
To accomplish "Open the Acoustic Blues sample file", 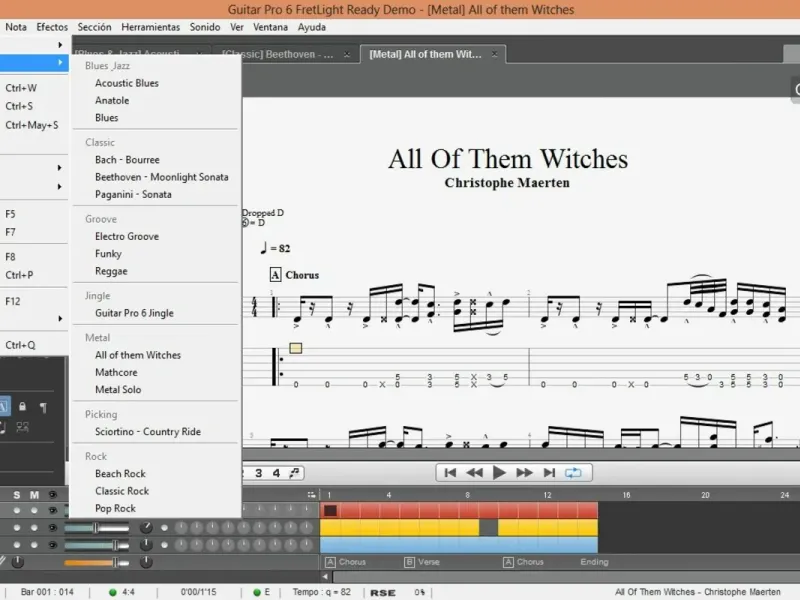I will [127, 83].
